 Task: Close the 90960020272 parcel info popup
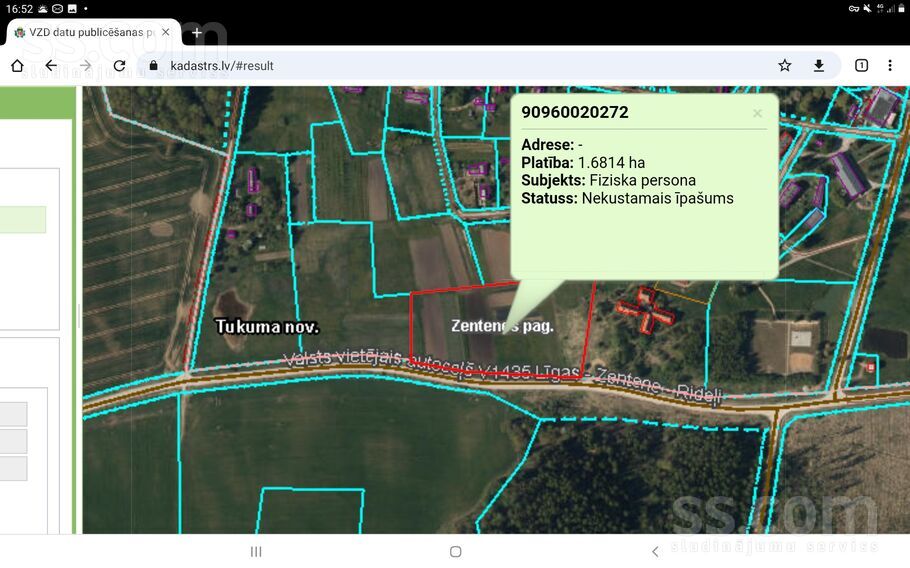[757, 113]
